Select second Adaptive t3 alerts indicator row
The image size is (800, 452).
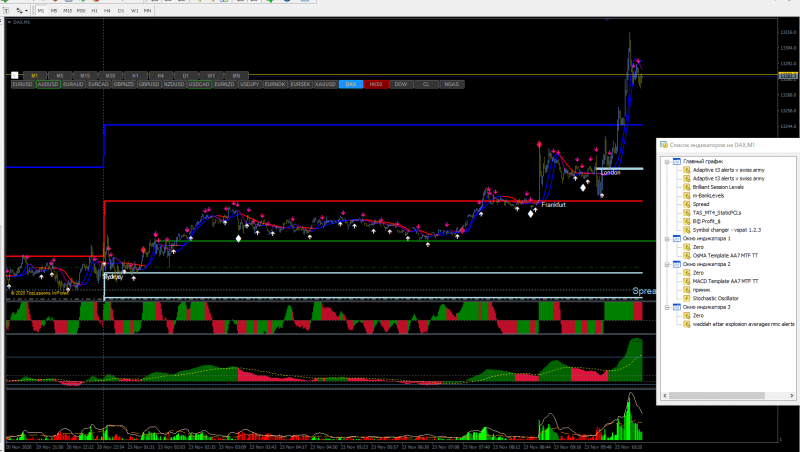[x=729, y=179]
